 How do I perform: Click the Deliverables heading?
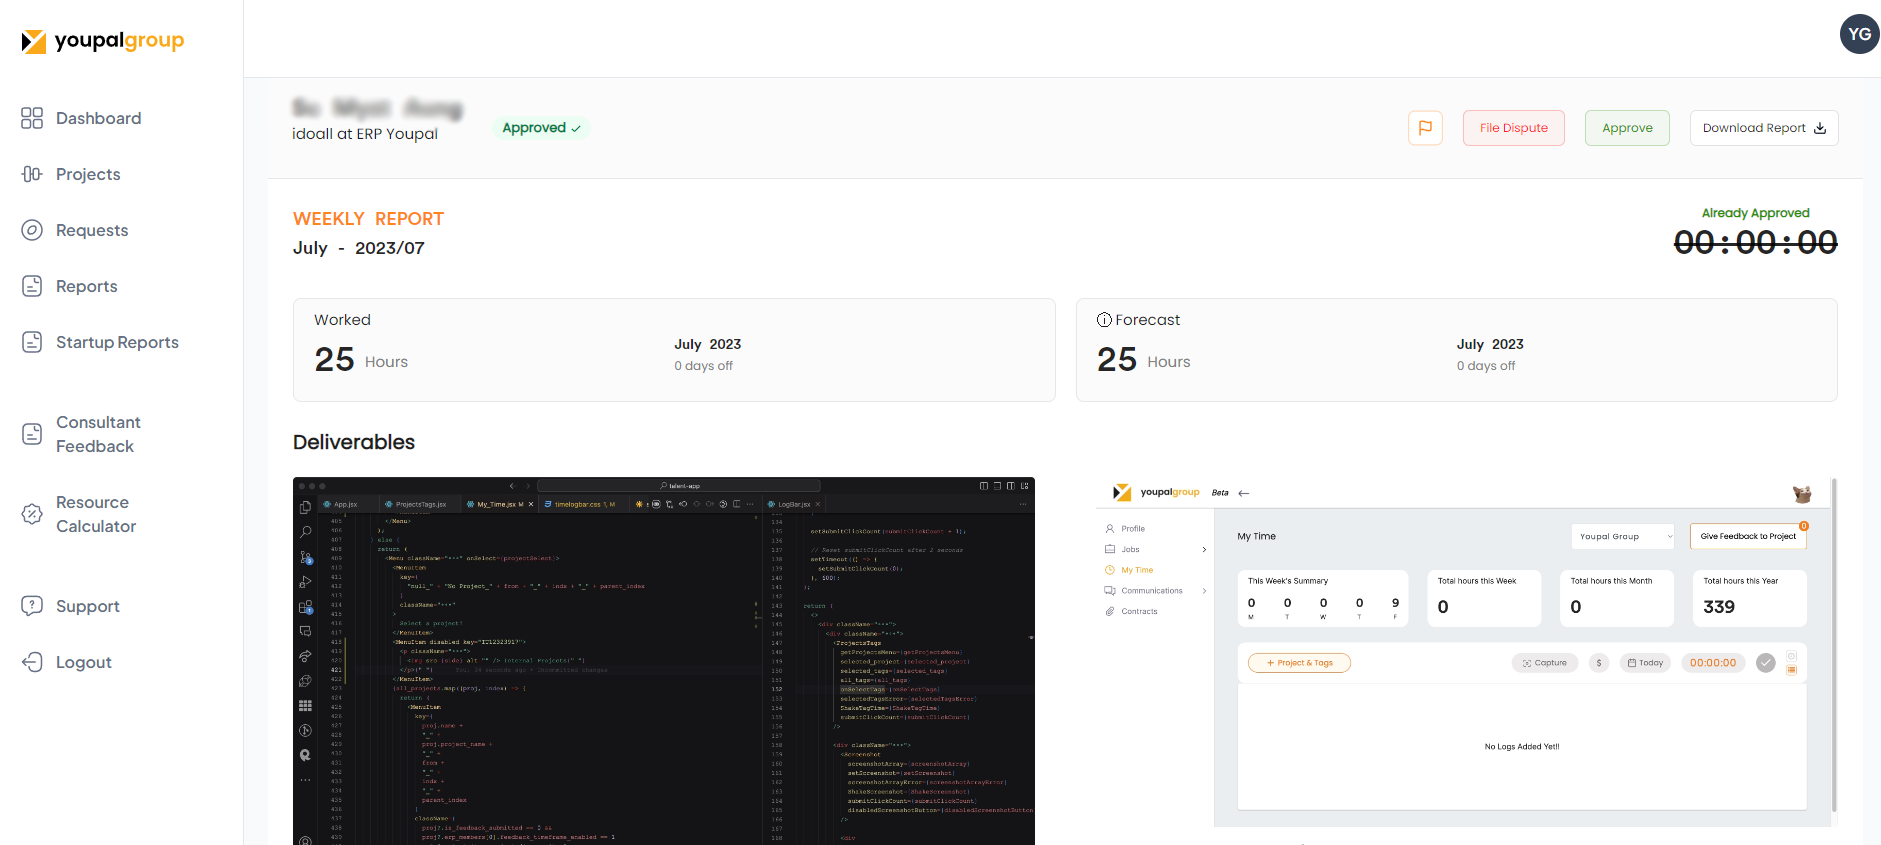point(354,442)
